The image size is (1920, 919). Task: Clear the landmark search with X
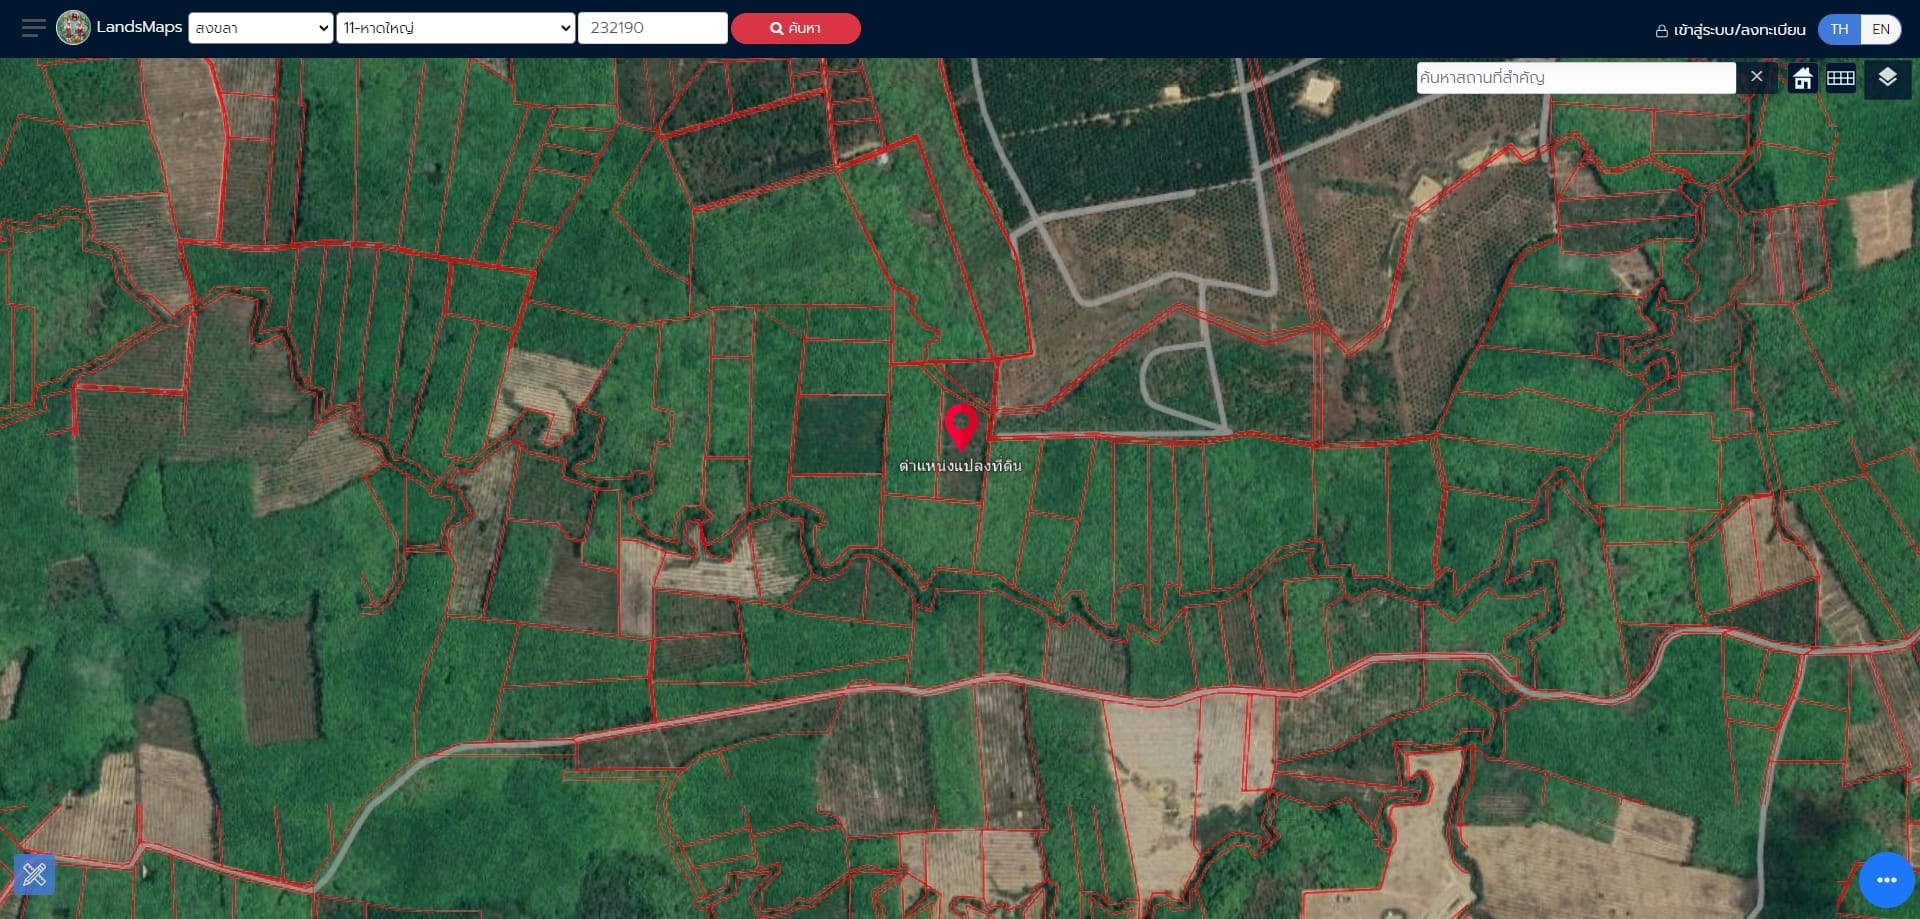pyautogui.click(x=1757, y=77)
